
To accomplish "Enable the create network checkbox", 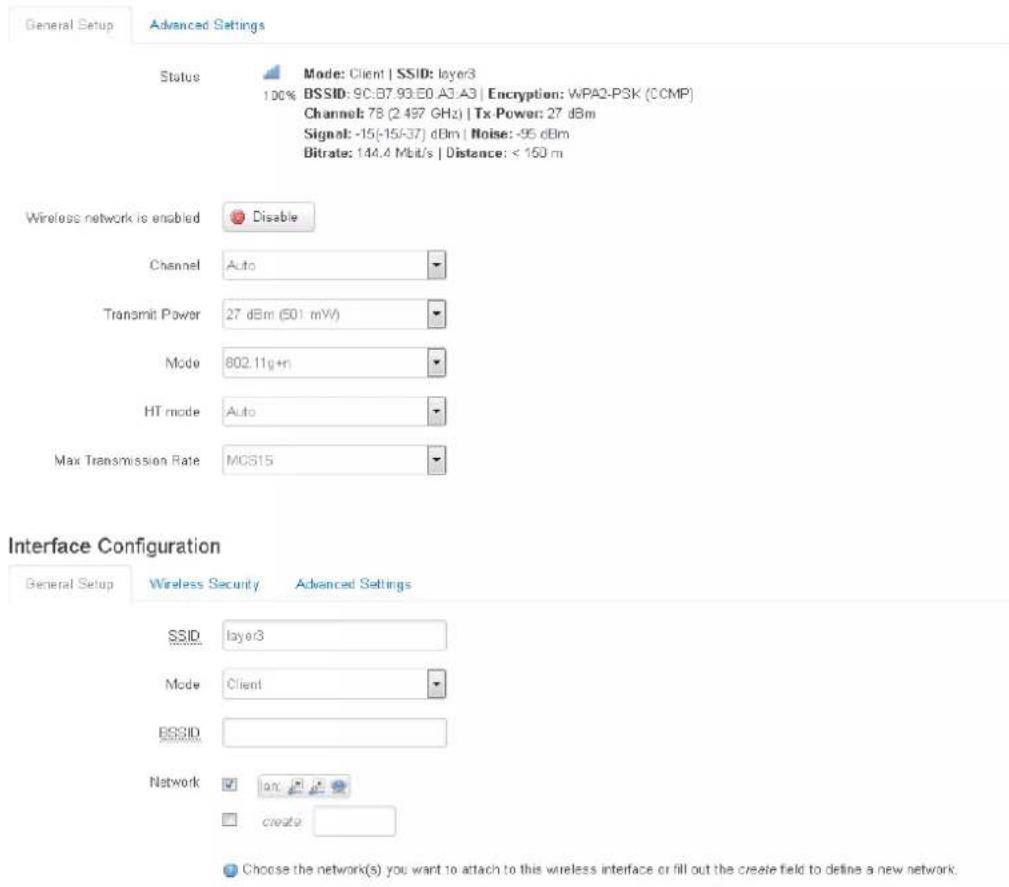I will pos(230,819).
